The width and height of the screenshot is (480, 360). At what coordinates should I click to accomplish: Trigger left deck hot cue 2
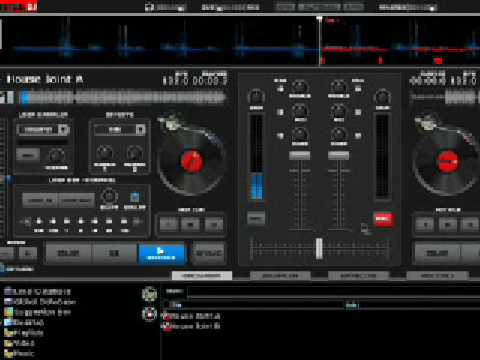pos(190,224)
